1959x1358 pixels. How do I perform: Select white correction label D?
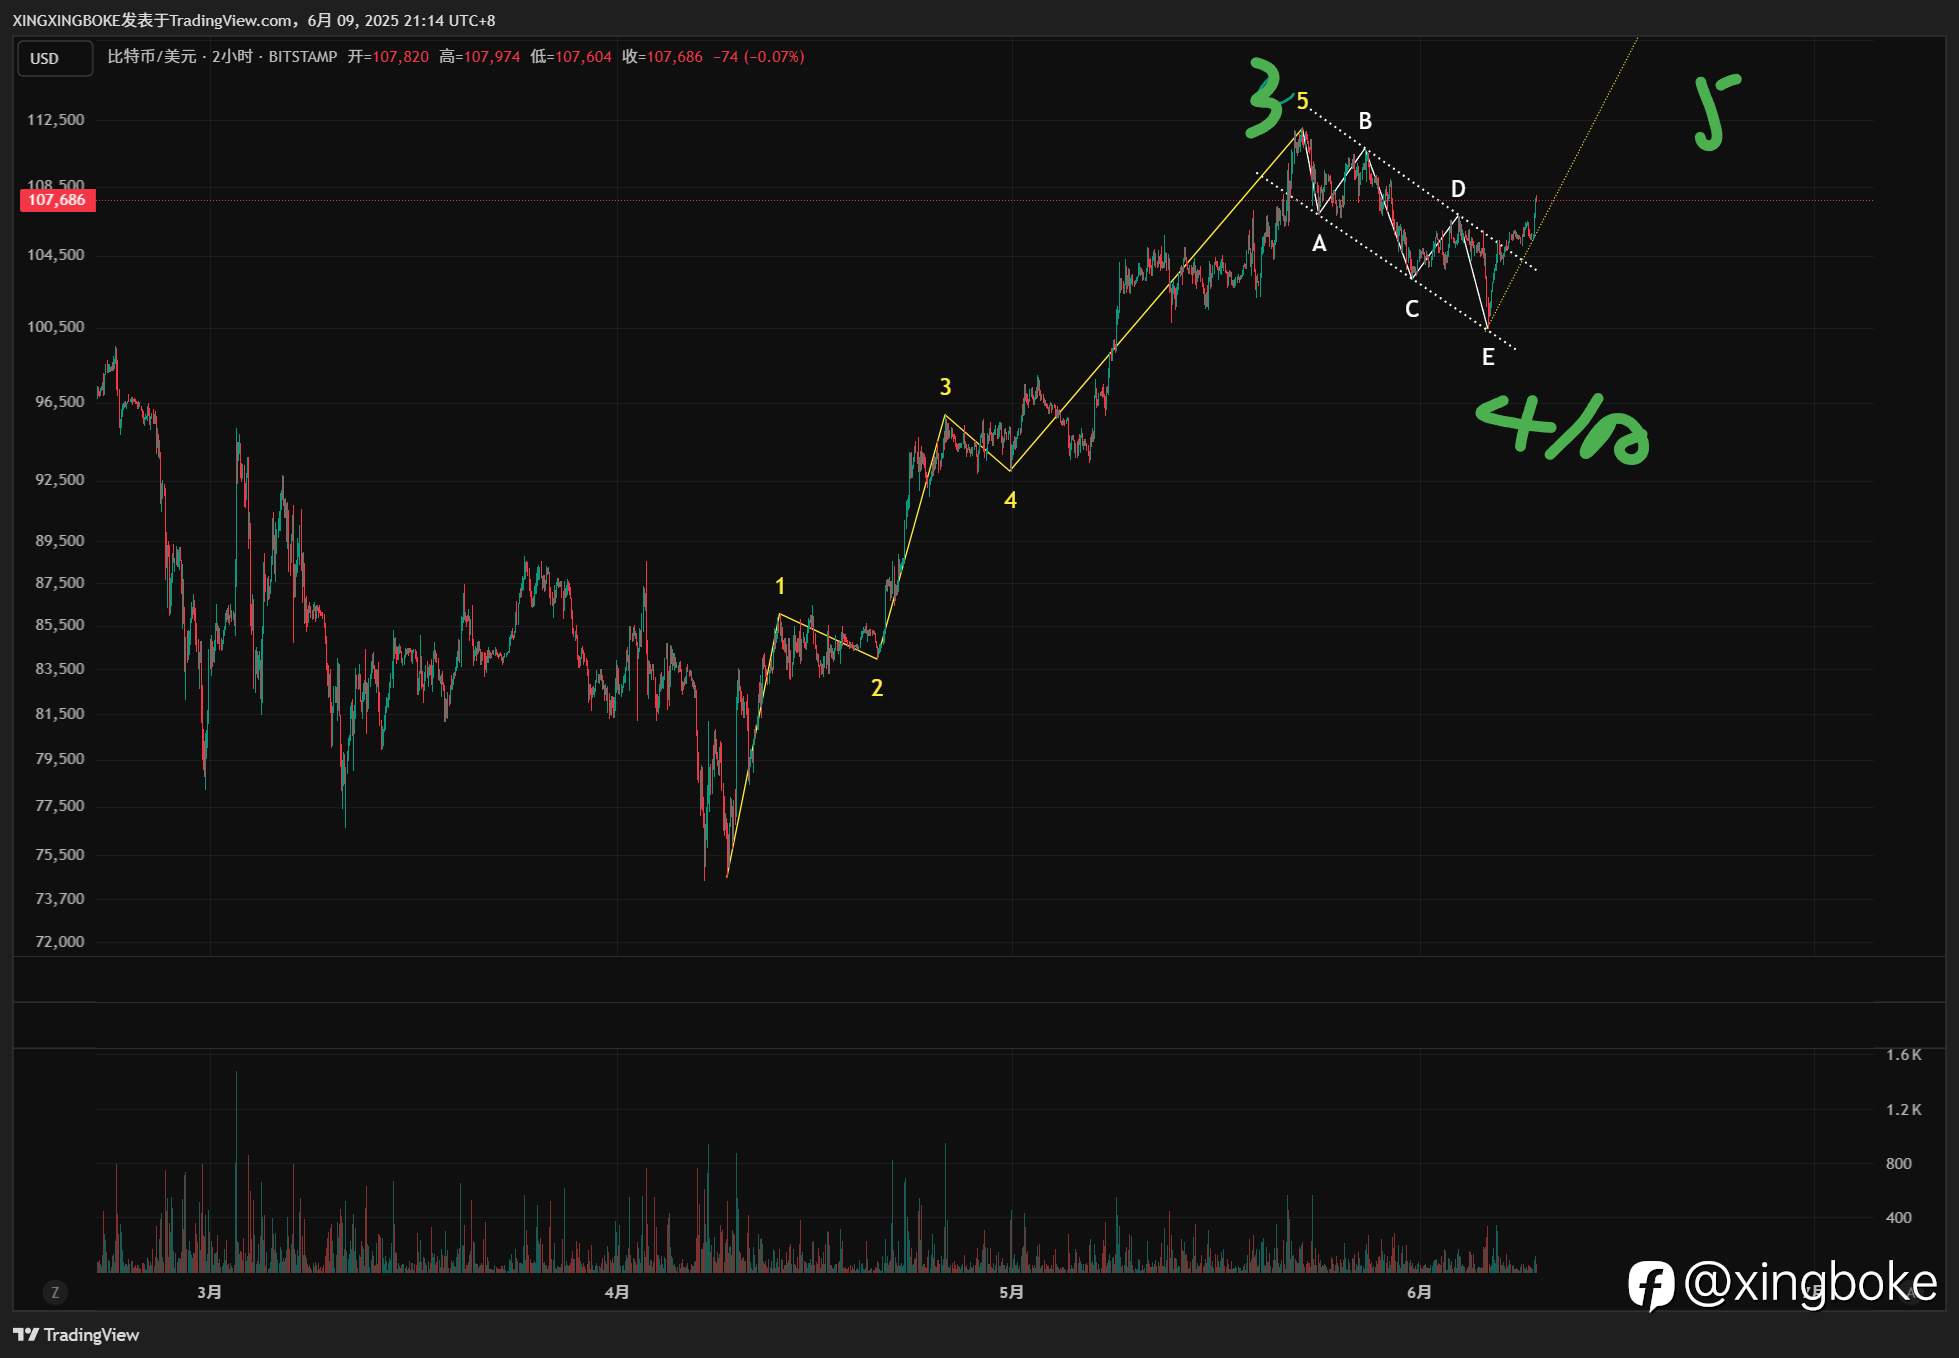(1458, 189)
